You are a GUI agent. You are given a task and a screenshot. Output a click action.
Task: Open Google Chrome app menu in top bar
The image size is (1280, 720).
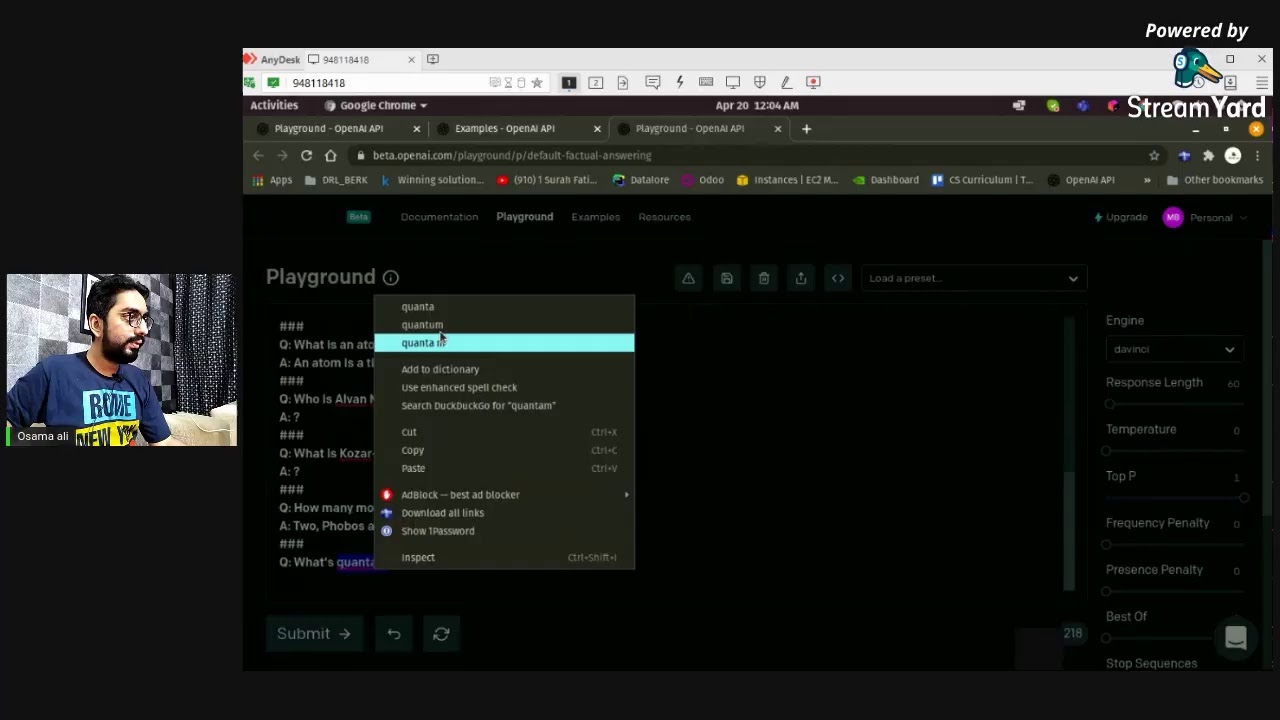(376, 105)
